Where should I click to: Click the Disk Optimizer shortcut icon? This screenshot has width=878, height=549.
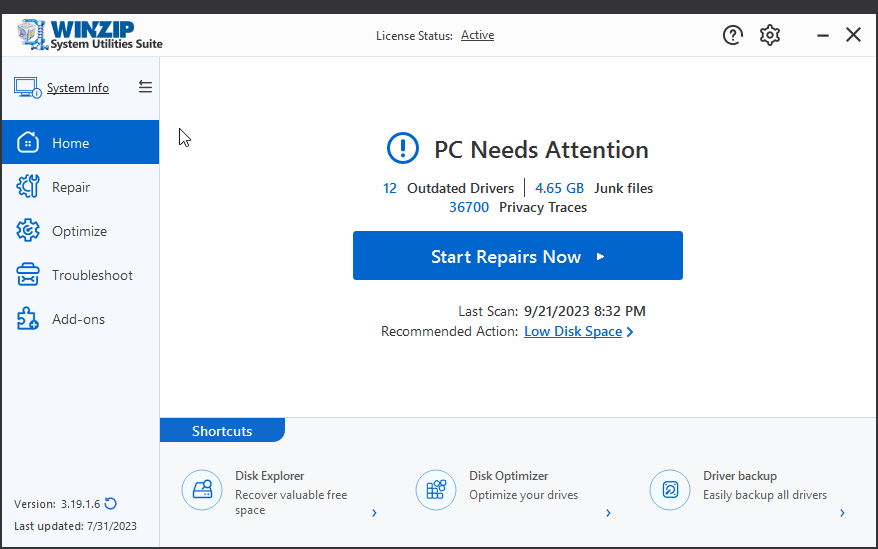436,489
